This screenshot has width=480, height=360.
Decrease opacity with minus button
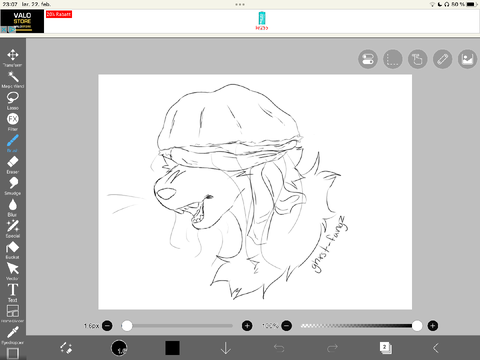(286, 326)
